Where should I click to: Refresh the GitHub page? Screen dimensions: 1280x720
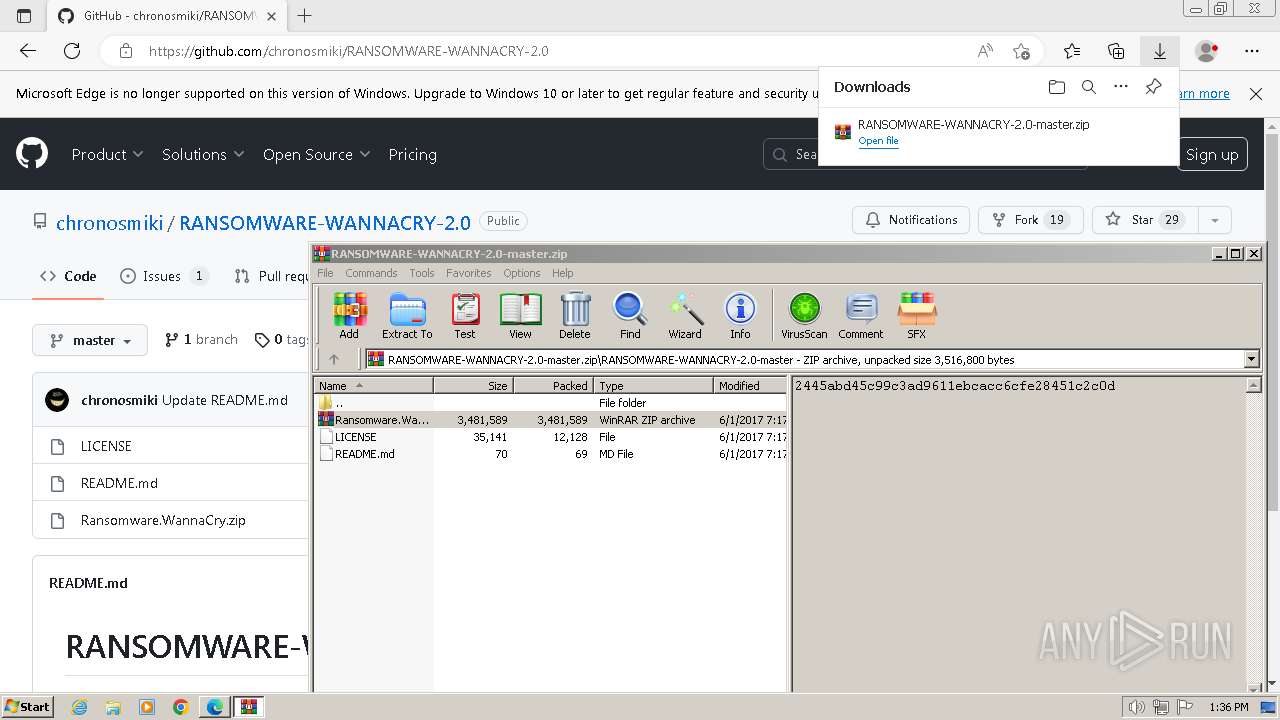(x=72, y=51)
